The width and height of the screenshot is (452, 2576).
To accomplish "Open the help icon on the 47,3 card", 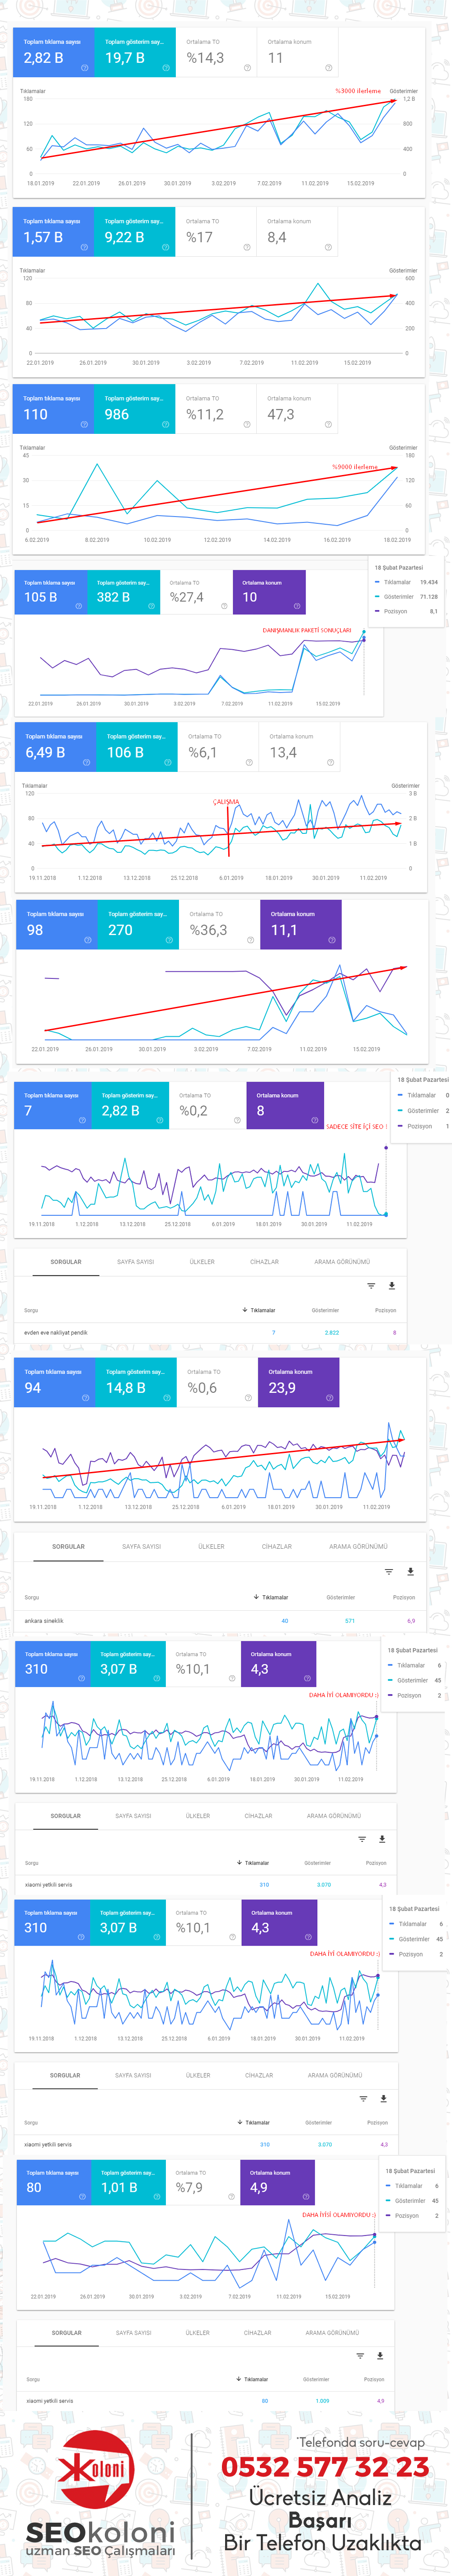I will 328,424.
